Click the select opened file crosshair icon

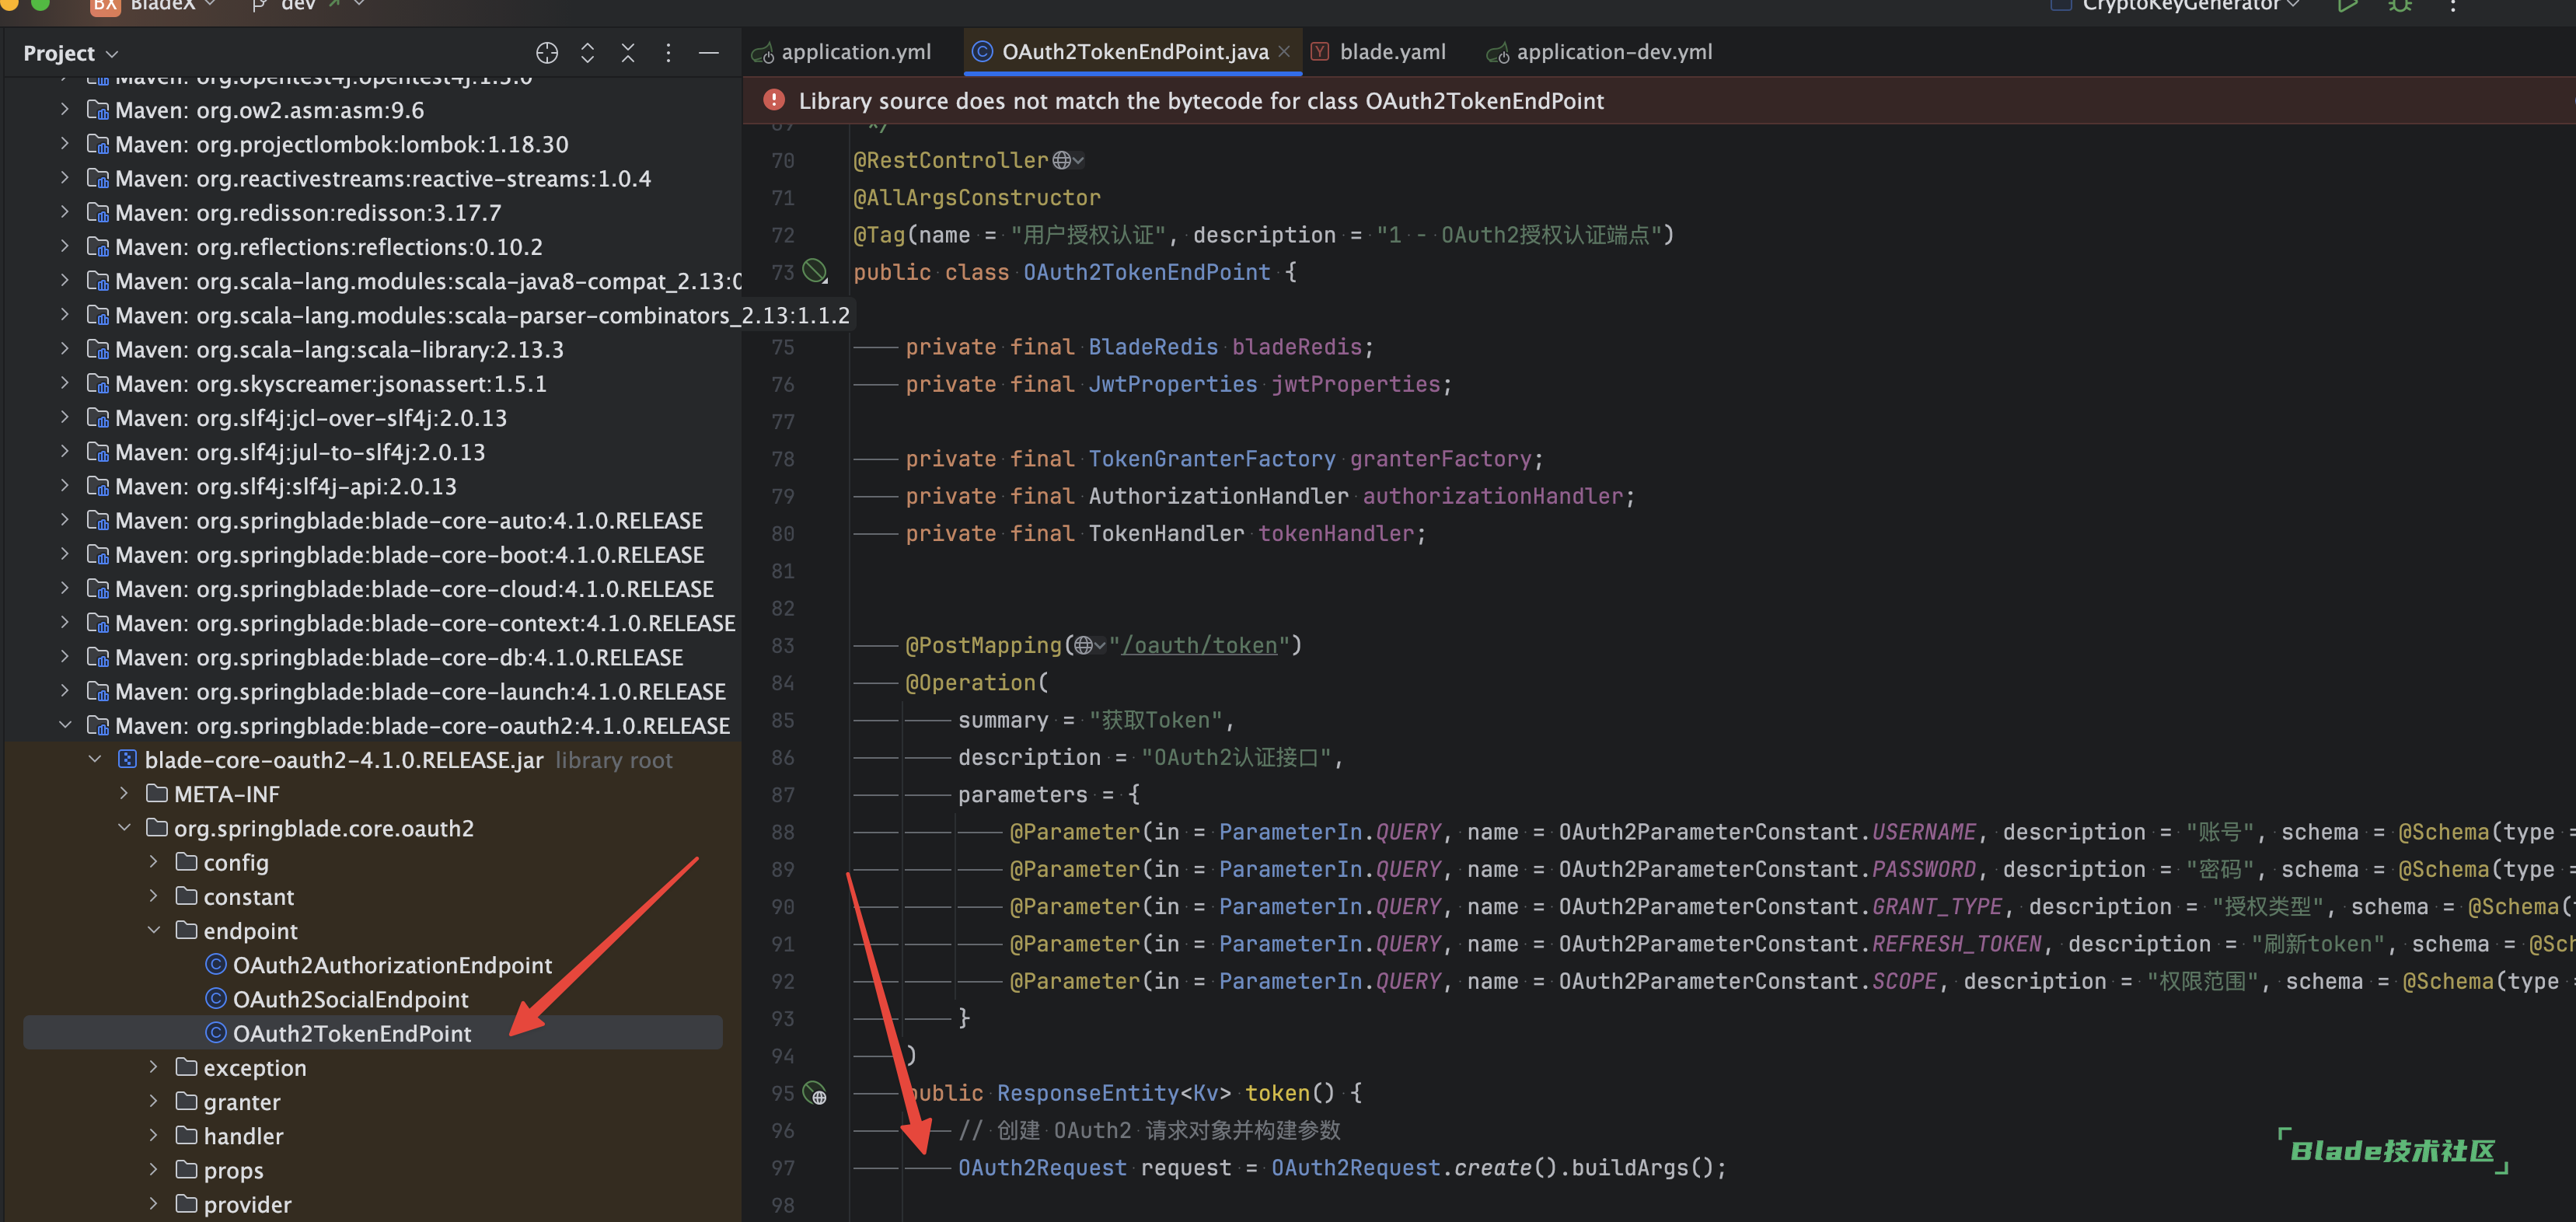[546, 53]
